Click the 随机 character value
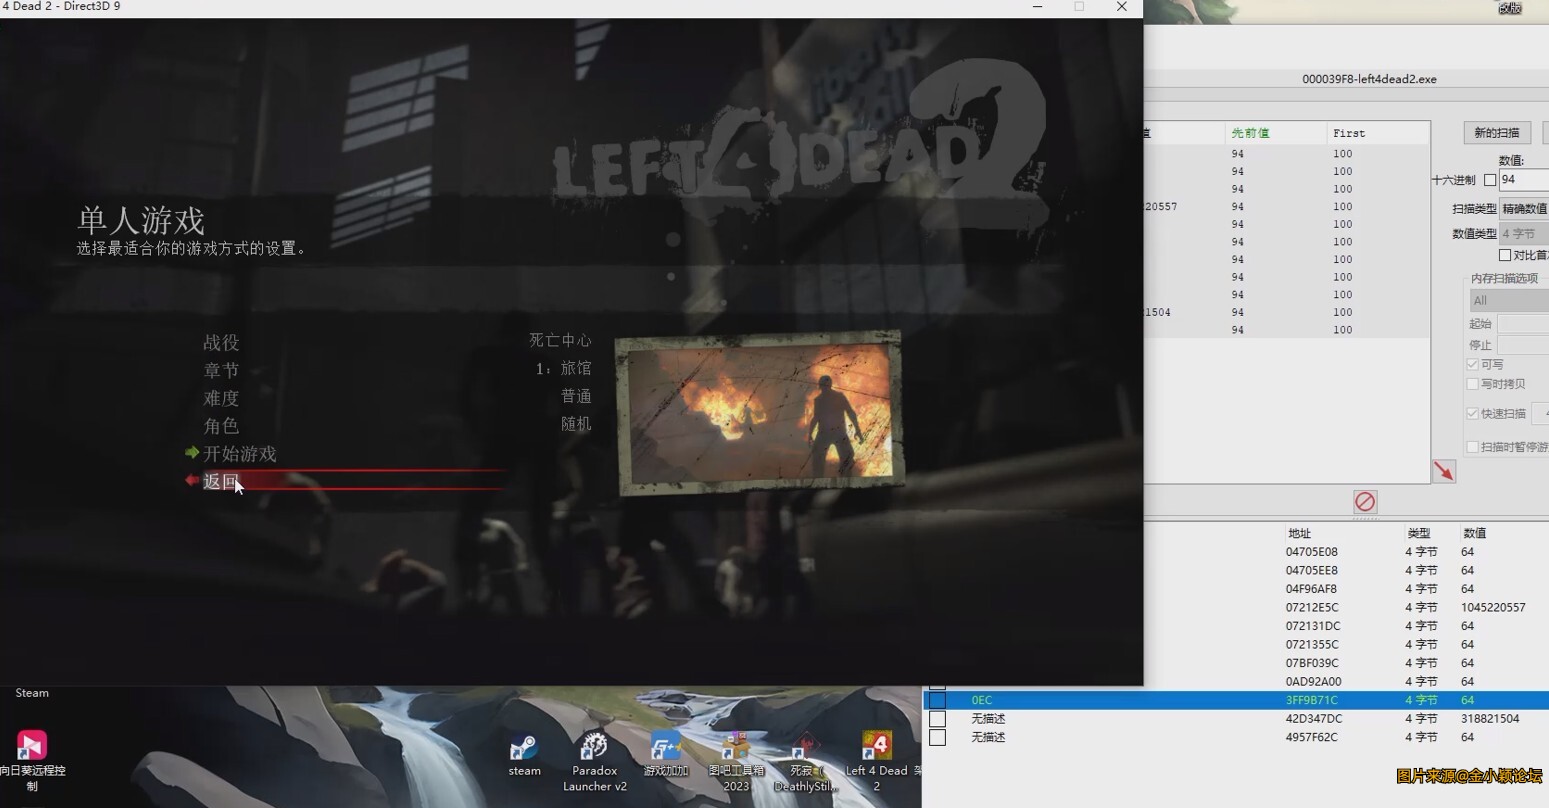This screenshot has height=808, width=1549. click(x=576, y=424)
